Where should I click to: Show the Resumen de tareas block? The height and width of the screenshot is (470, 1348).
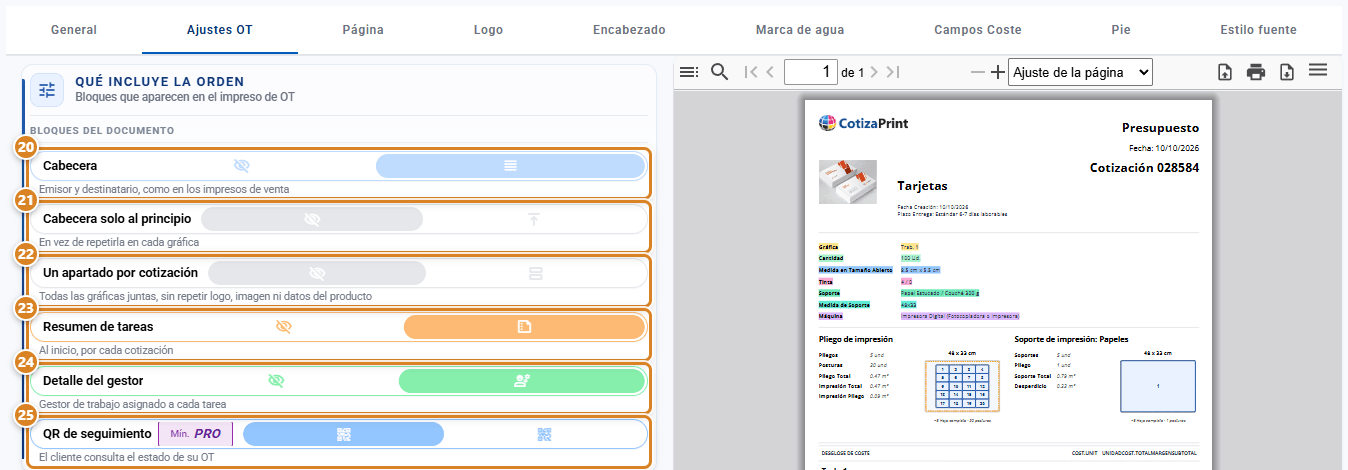(x=524, y=327)
